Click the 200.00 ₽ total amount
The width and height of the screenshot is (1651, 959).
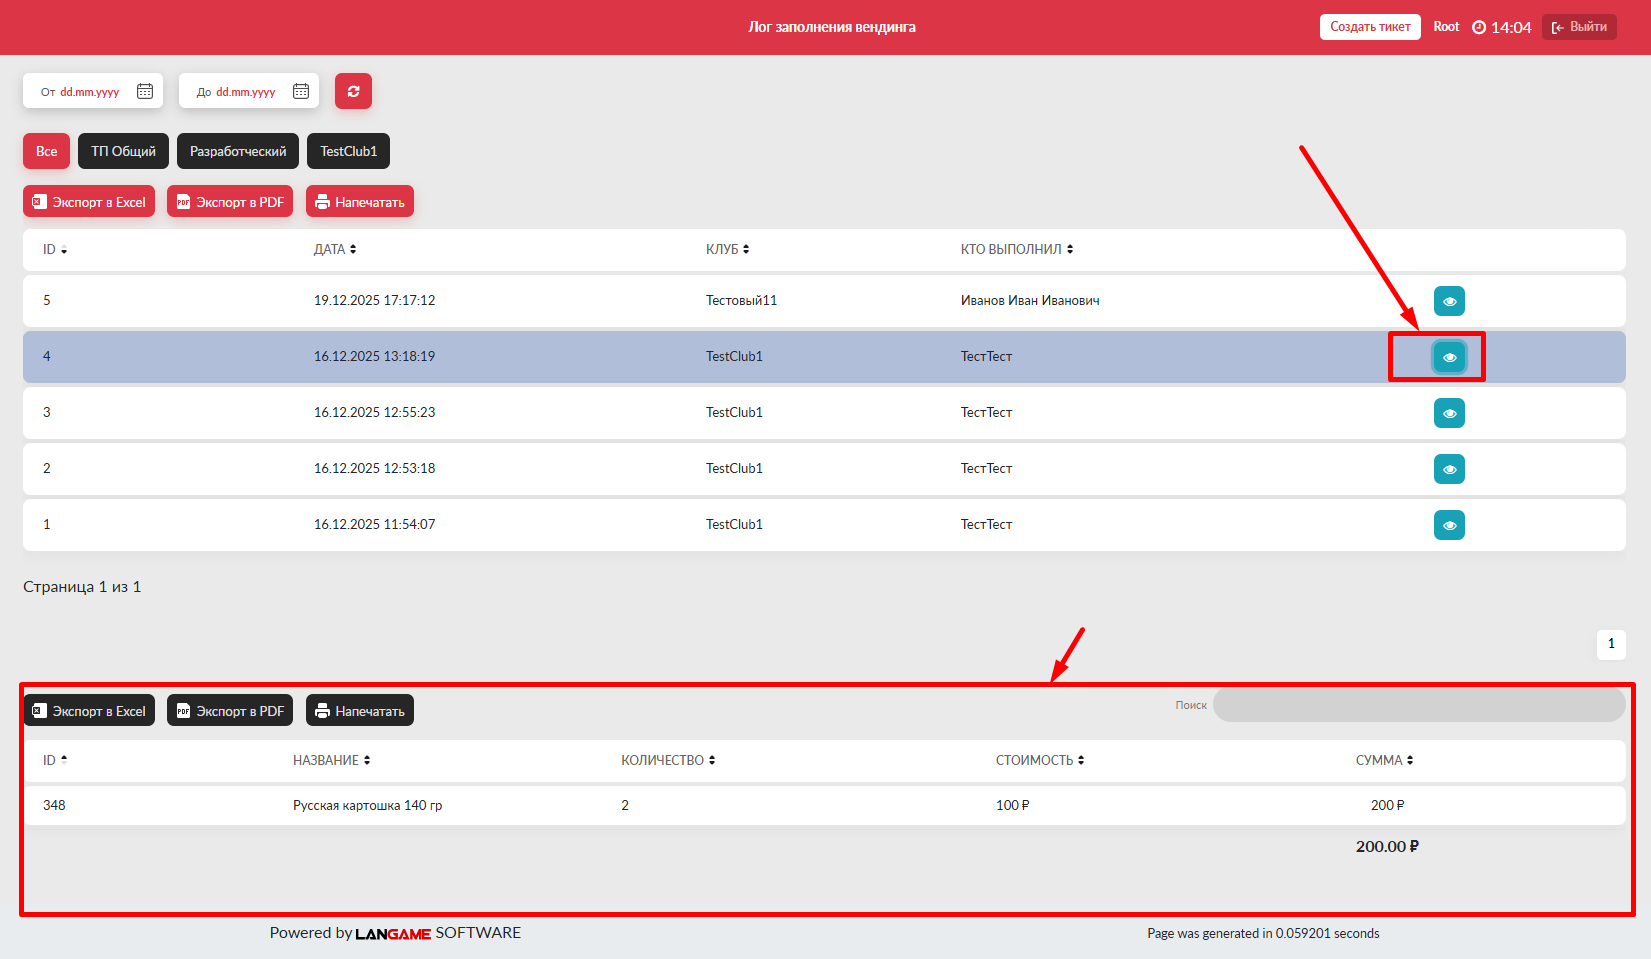(x=1387, y=846)
